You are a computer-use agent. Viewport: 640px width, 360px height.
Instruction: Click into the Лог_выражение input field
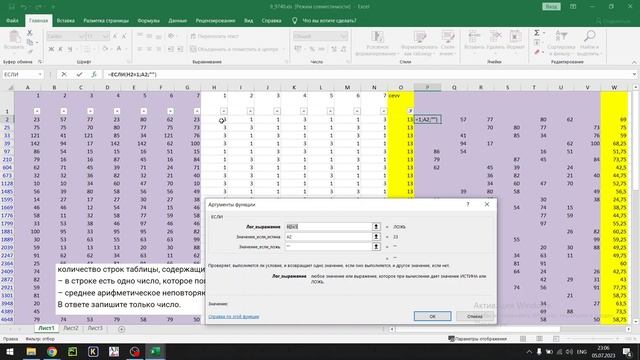click(328, 227)
